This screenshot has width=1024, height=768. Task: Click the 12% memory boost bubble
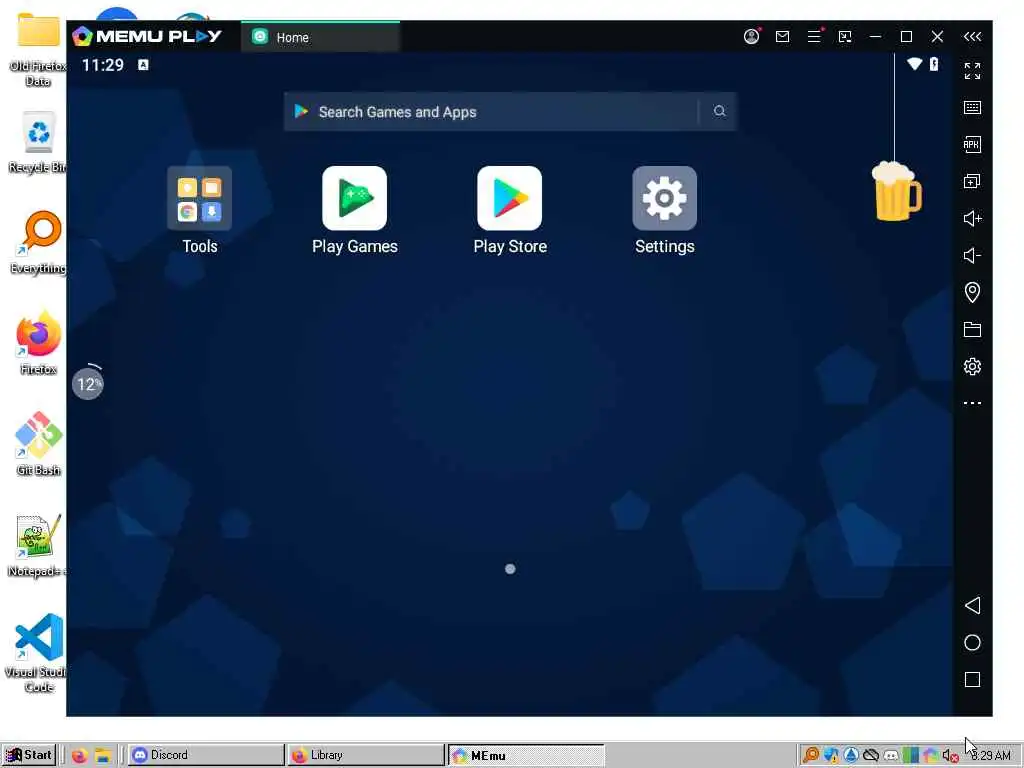click(88, 383)
